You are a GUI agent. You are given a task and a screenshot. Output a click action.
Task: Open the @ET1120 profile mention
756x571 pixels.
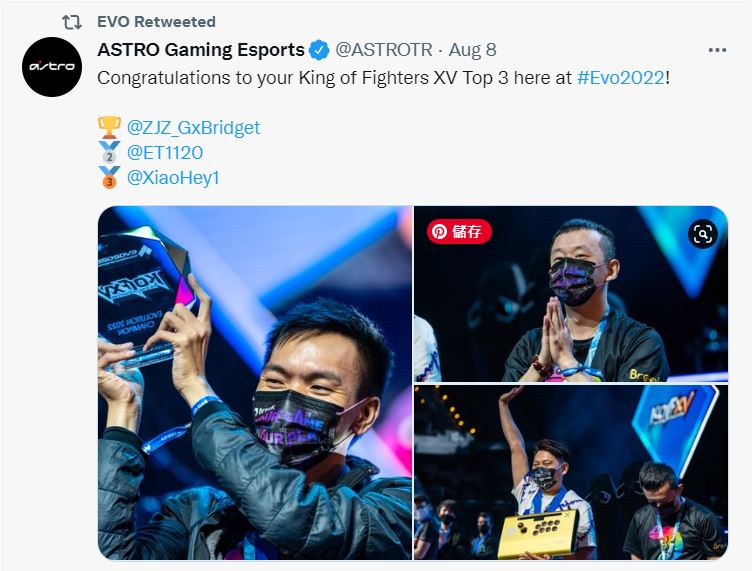[x=165, y=152]
